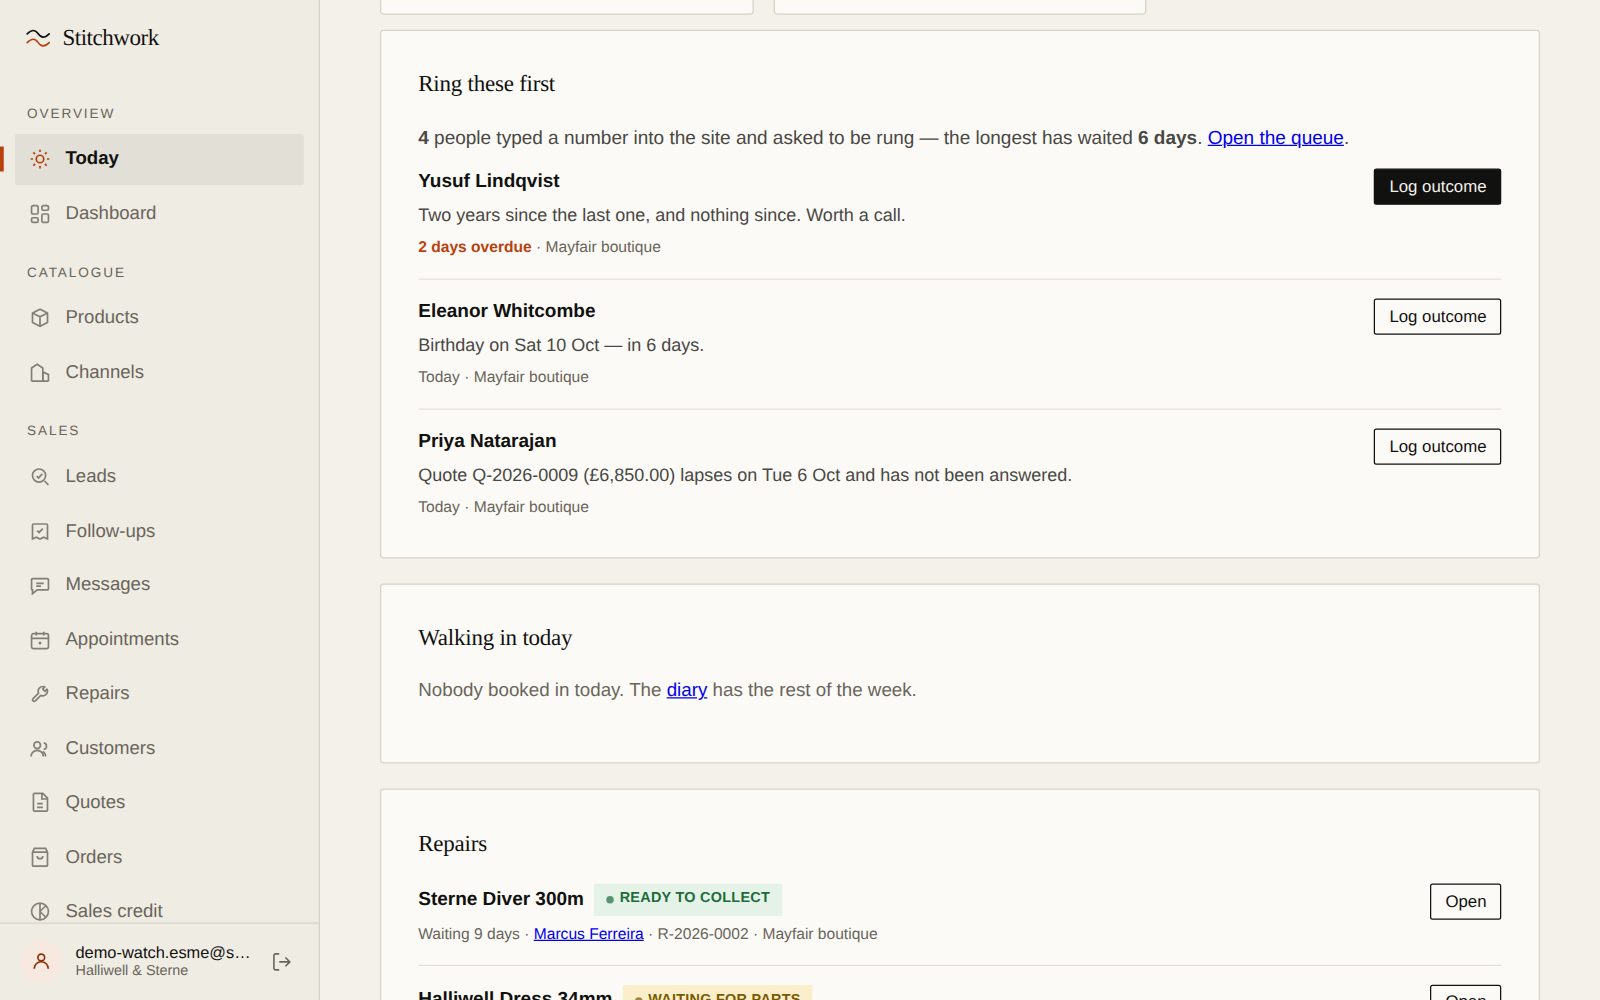
Task: Click the Channels icon in sidebar
Action: pos(40,373)
